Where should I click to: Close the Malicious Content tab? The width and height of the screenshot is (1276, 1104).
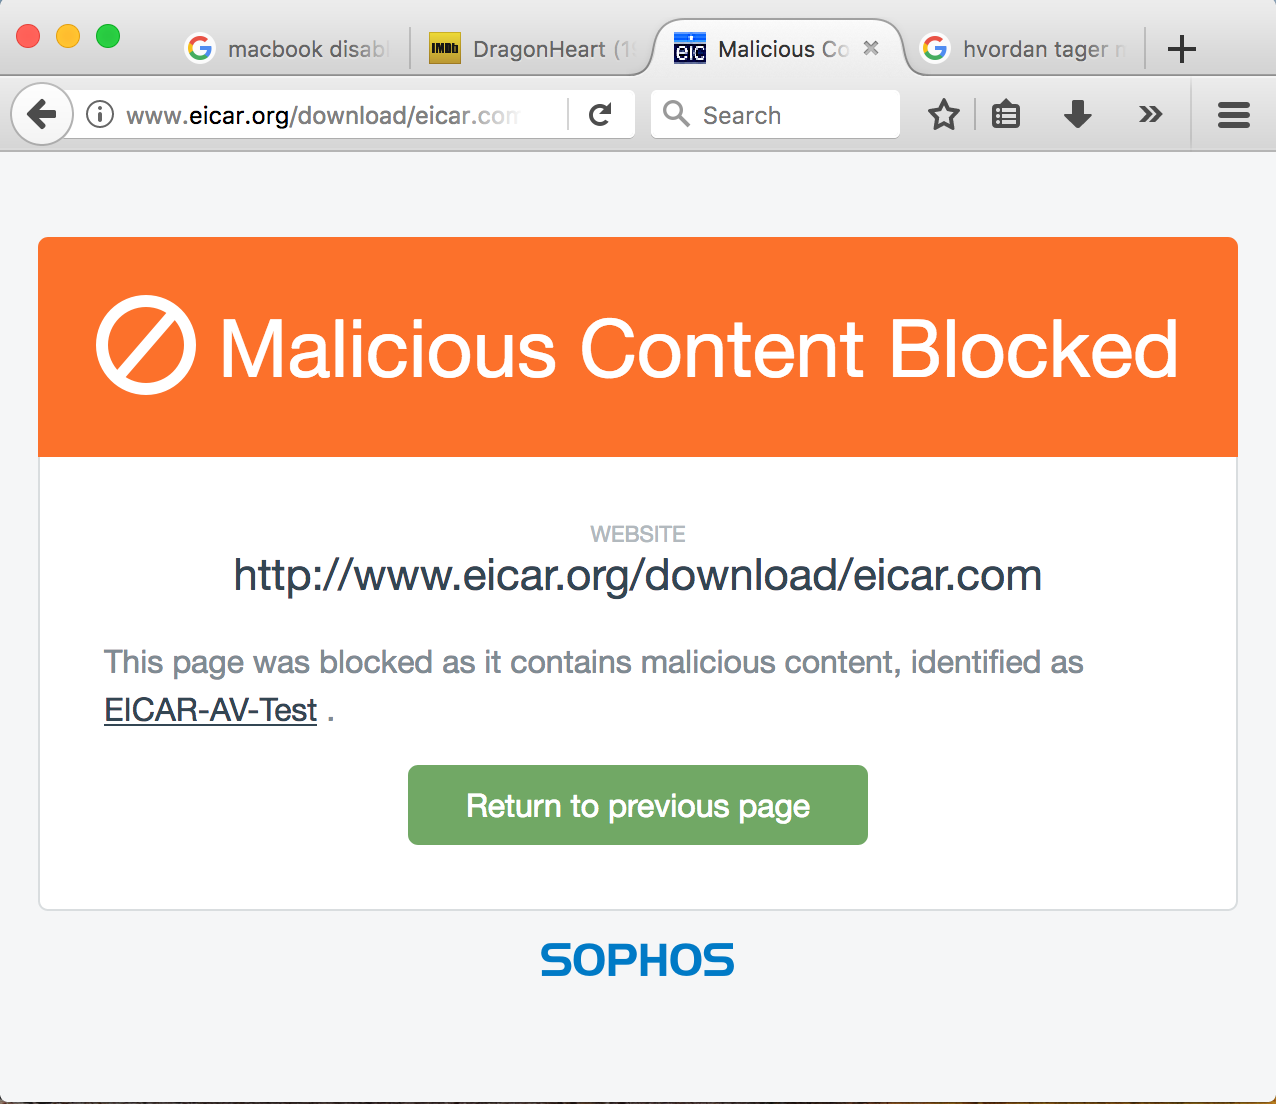(x=871, y=48)
